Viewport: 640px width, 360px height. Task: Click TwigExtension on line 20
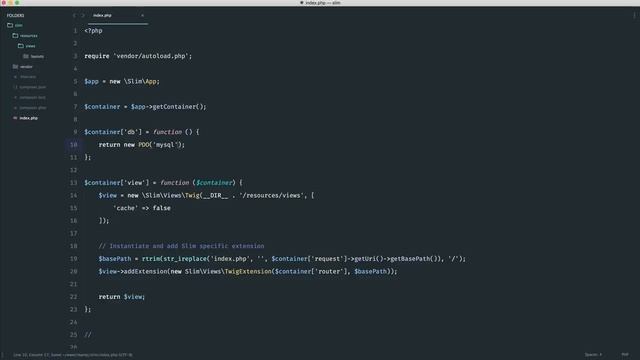coord(248,271)
